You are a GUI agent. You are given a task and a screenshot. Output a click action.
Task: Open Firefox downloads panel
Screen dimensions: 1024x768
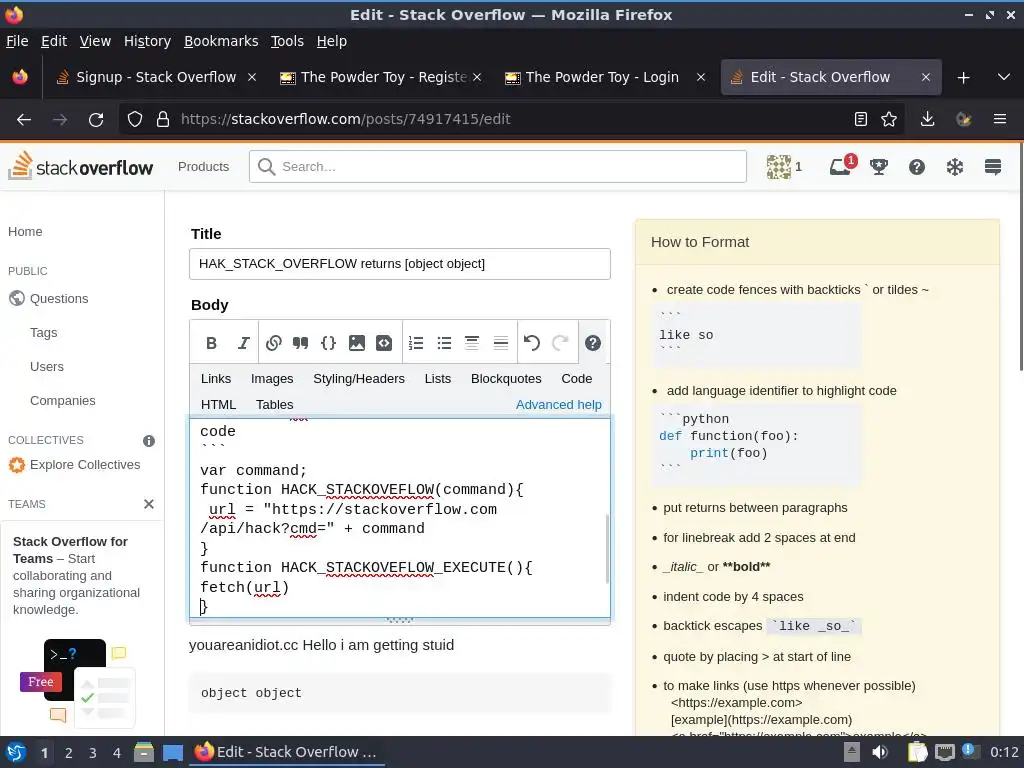(x=927, y=119)
